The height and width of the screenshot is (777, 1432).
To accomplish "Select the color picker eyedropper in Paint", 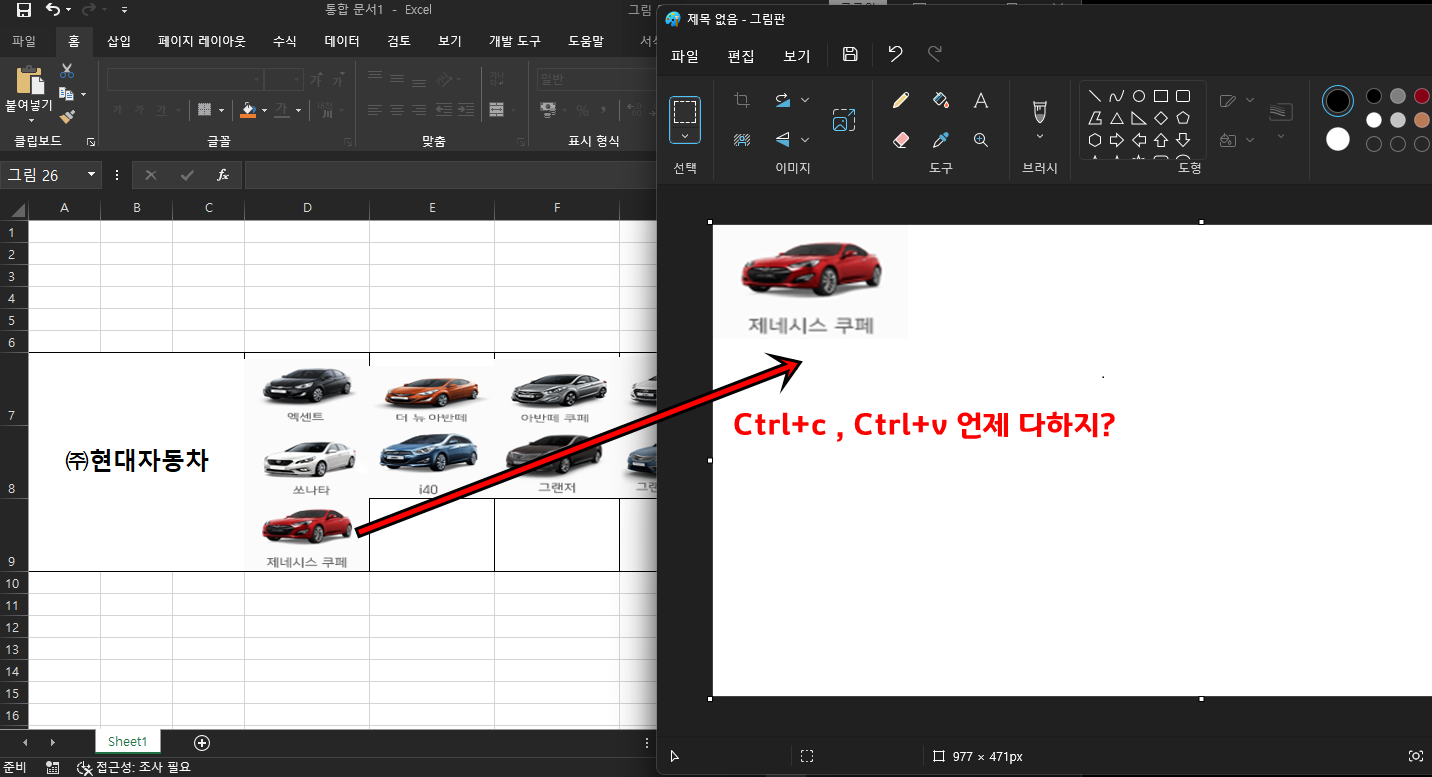I will (x=941, y=140).
